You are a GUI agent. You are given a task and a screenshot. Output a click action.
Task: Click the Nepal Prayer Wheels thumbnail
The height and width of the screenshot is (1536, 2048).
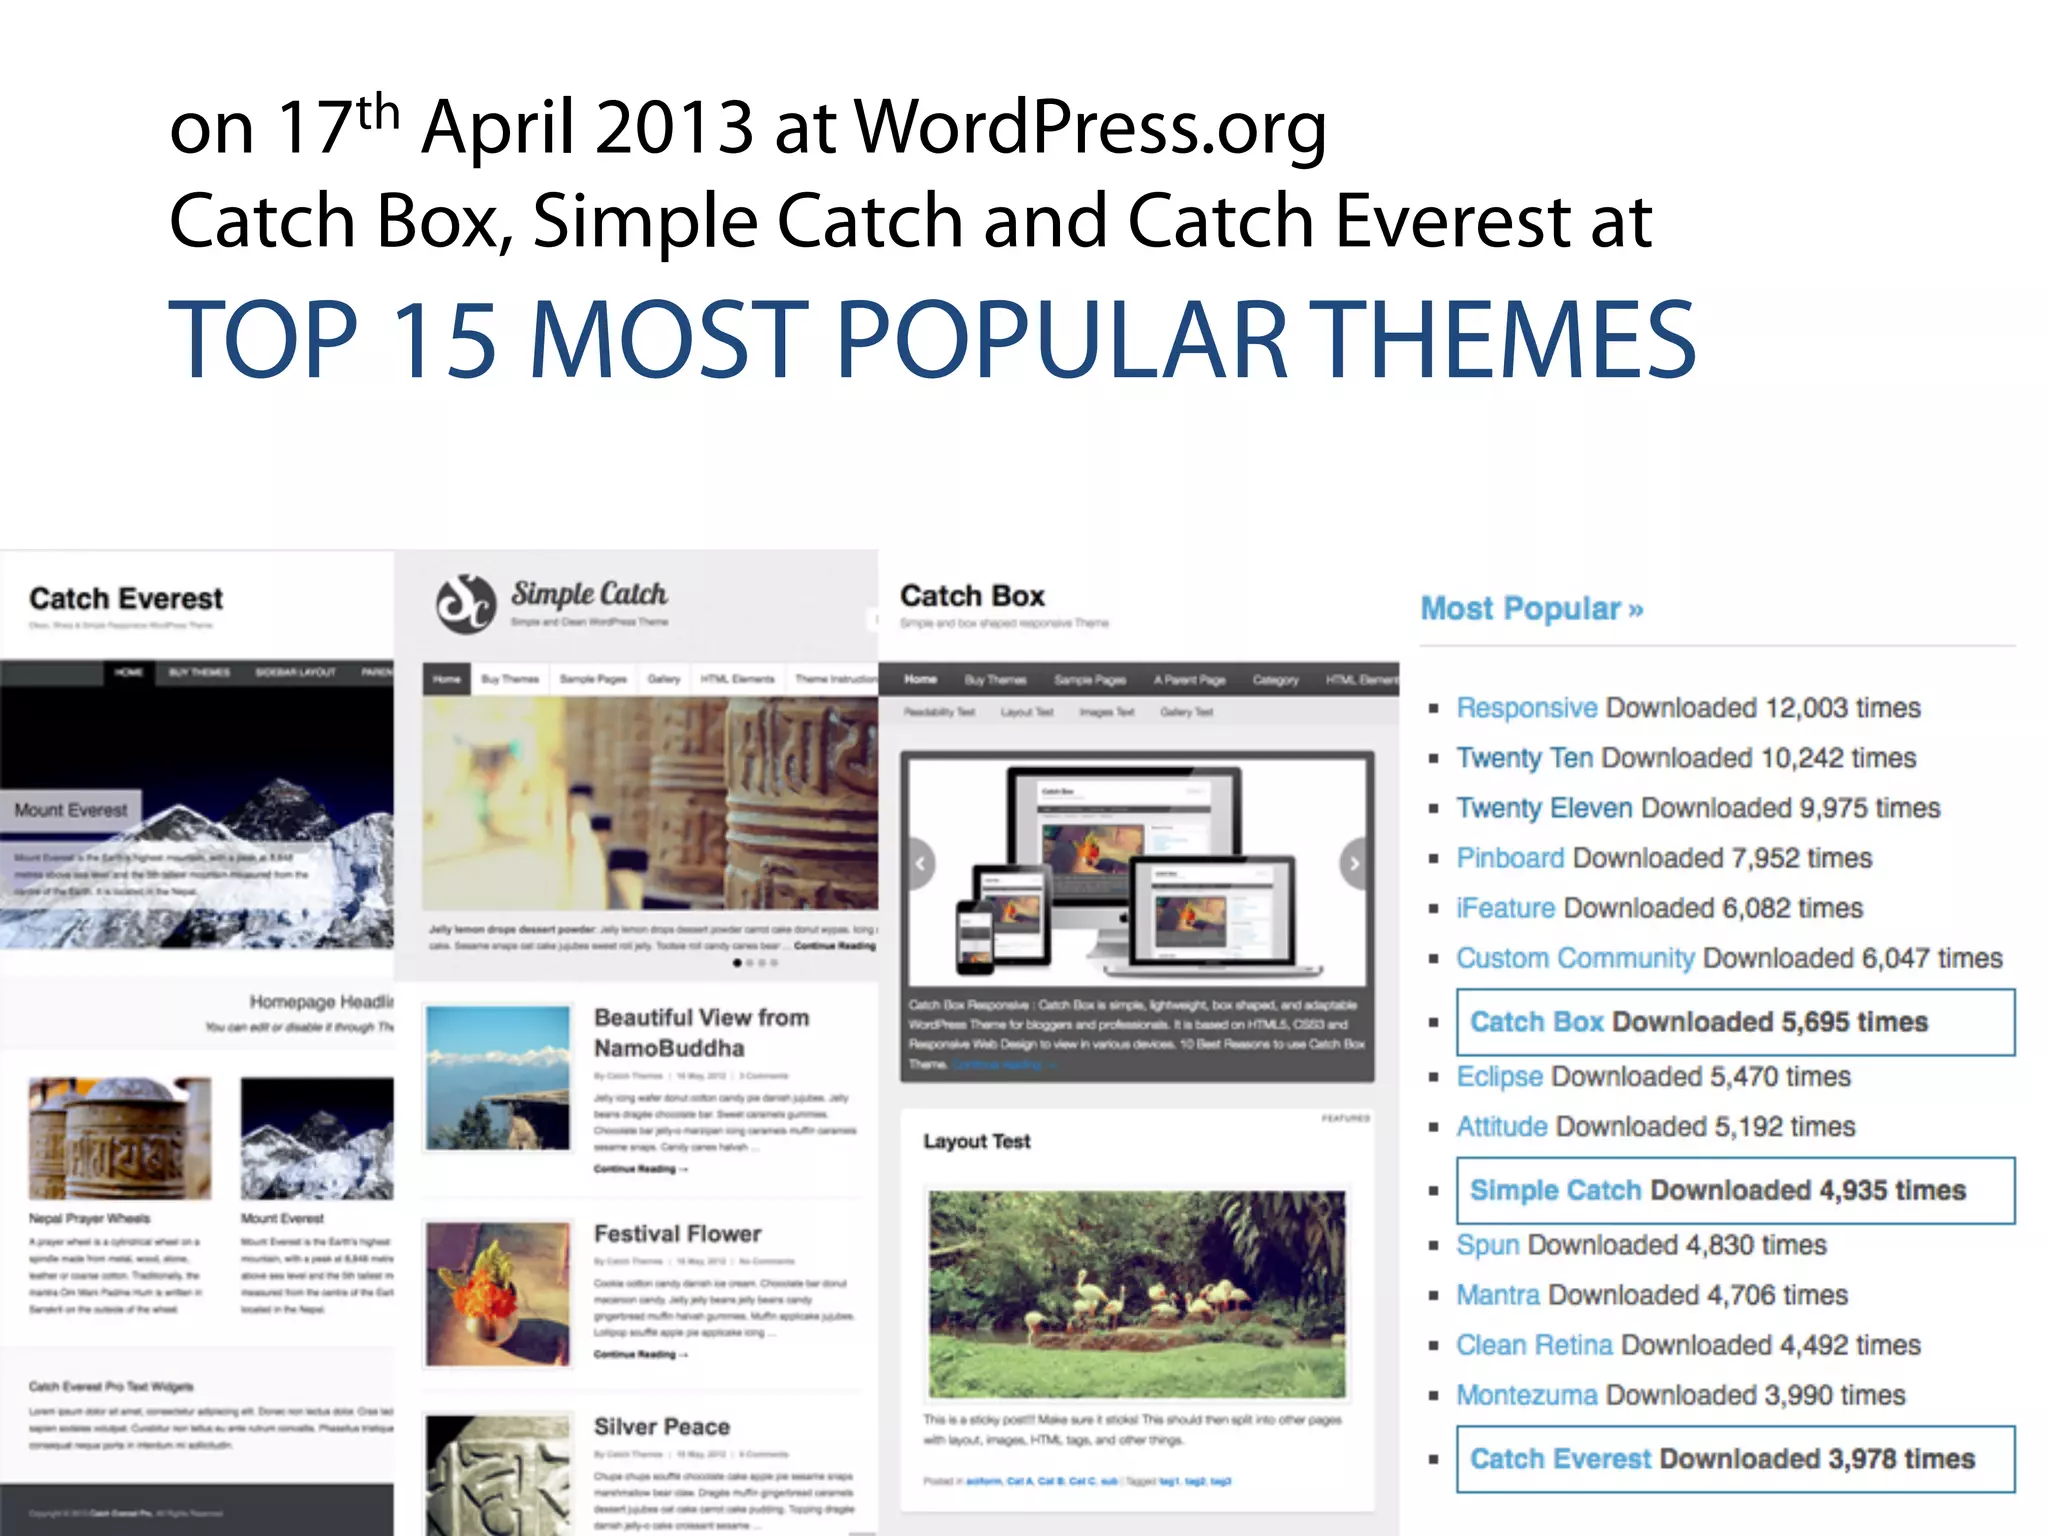pyautogui.click(x=119, y=1138)
